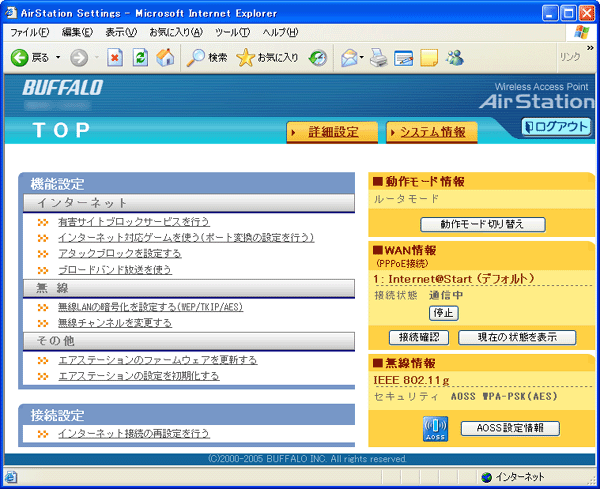Expand the リンク links bar chevron

point(590,48)
